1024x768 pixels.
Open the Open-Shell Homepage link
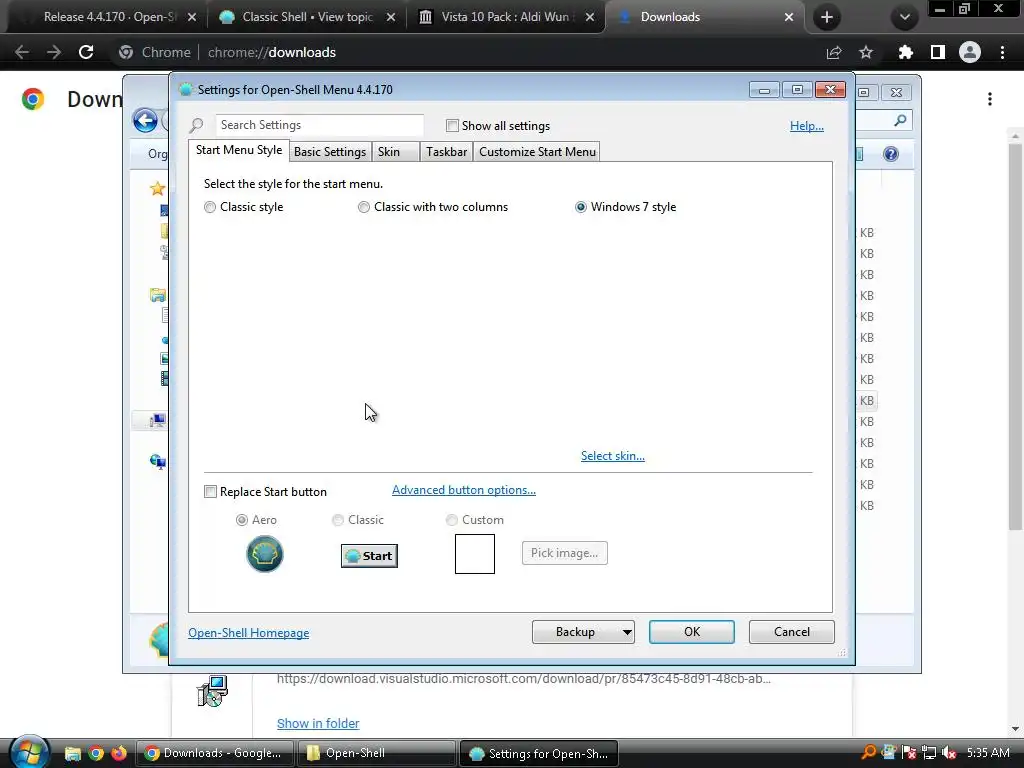249,633
